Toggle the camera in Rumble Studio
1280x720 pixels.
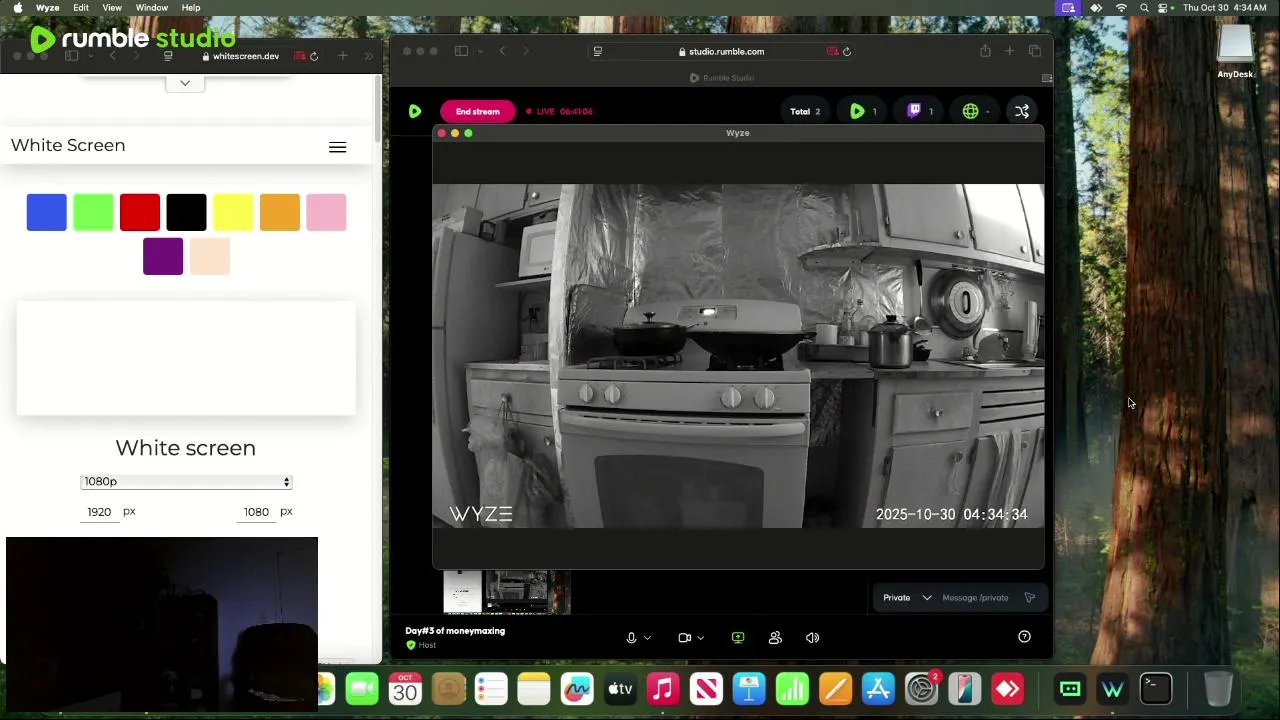[685, 638]
